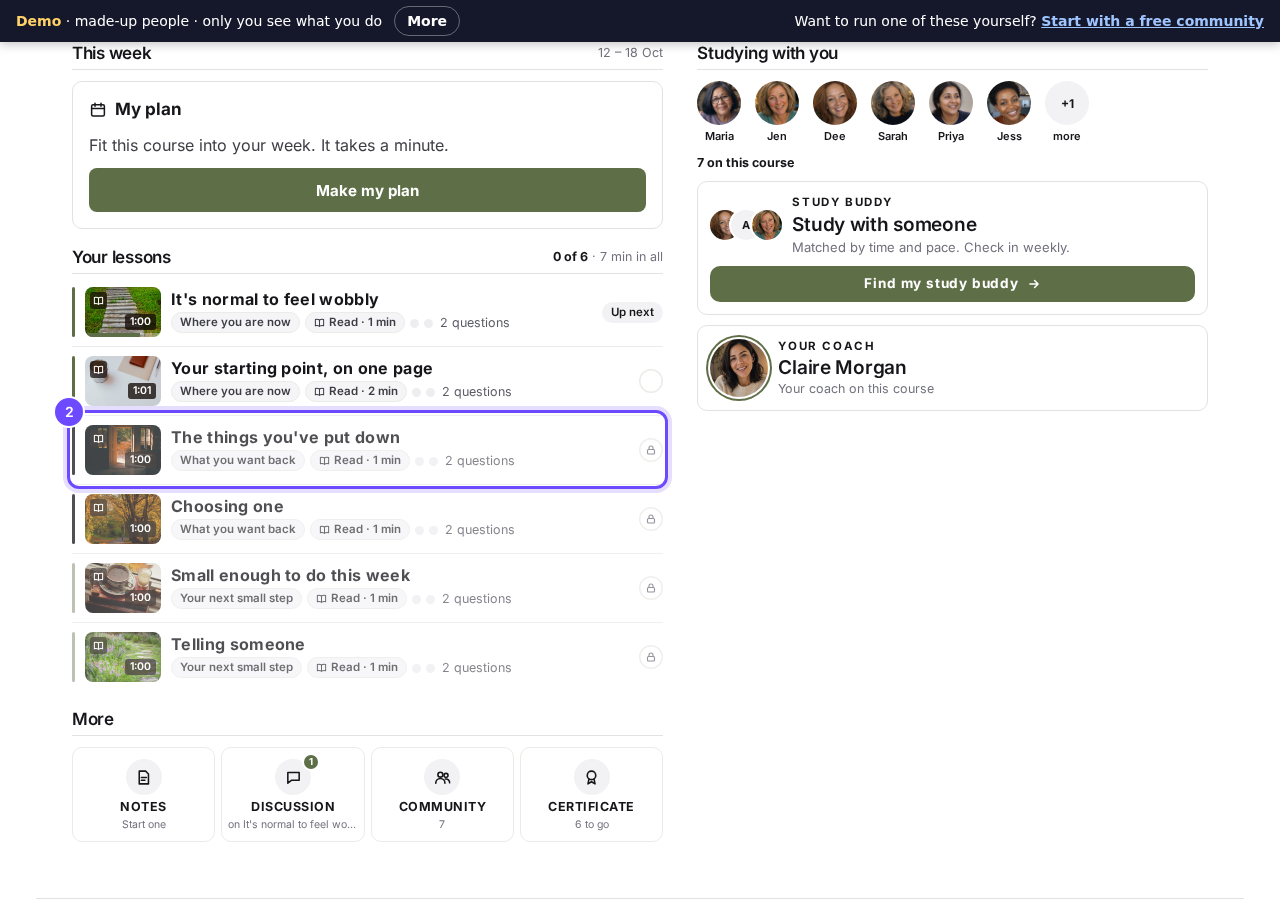Click Maria's avatar
The width and height of the screenshot is (1280, 900).
[719, 103]
